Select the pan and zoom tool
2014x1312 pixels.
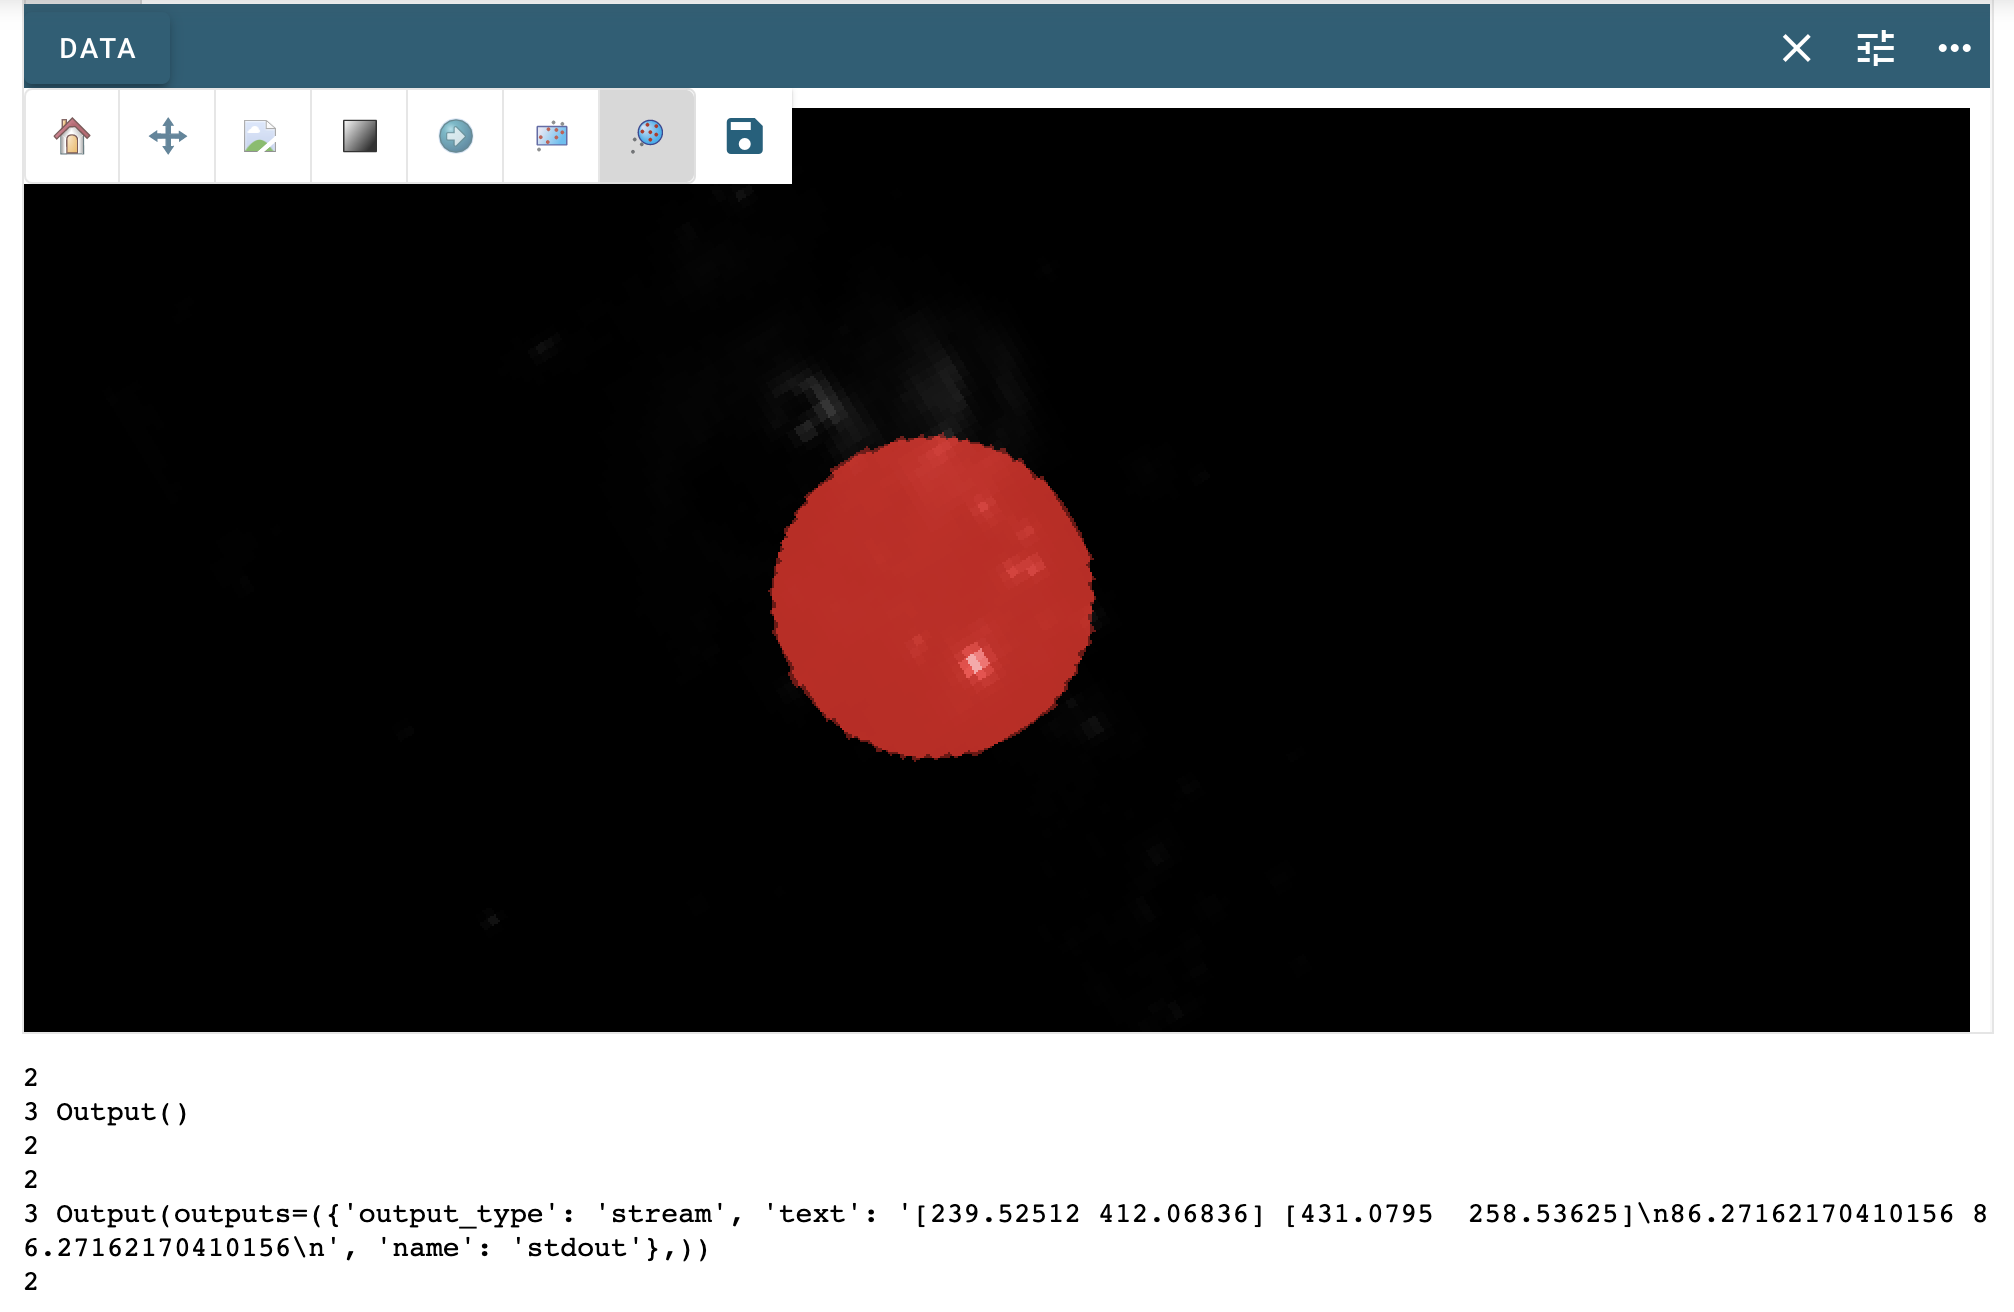coord(166,137)
